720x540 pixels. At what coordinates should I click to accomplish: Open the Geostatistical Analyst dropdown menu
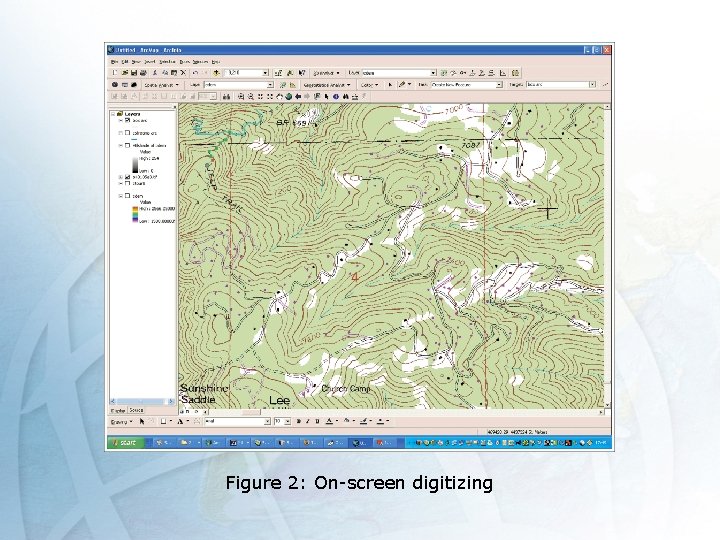click(x=326, y=85)
